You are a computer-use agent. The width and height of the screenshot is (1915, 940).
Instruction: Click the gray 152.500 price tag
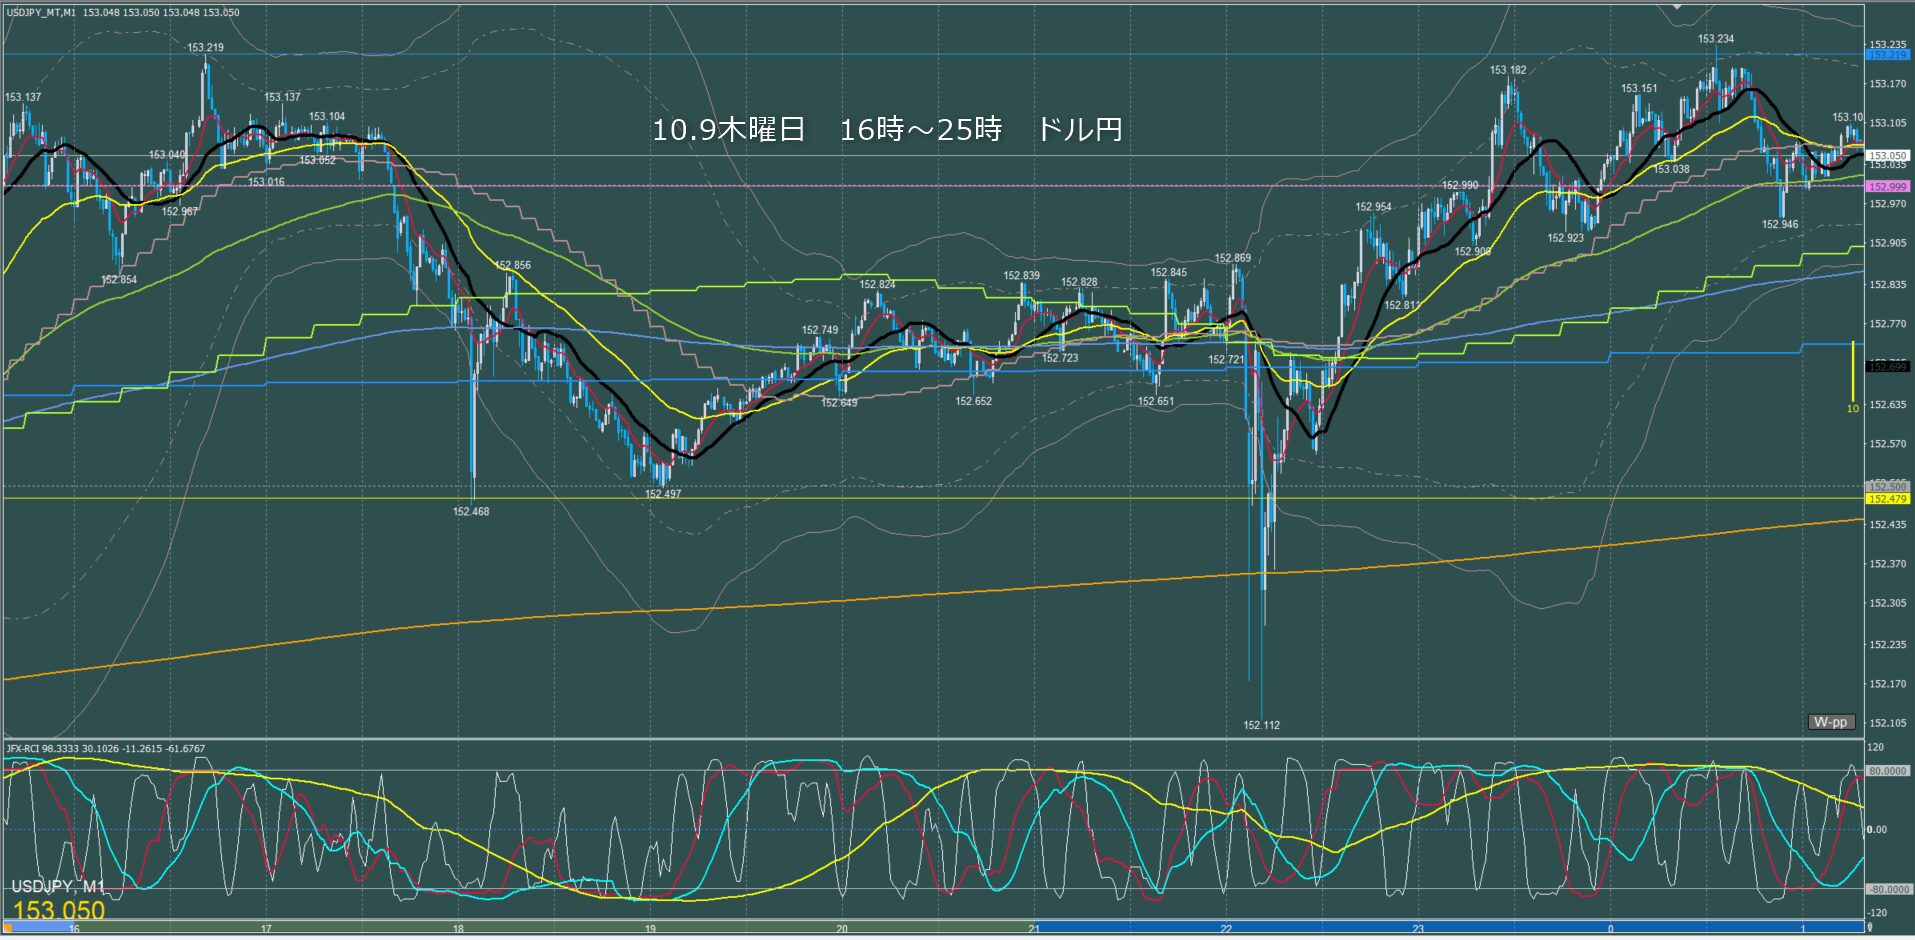coord(1887,487)
